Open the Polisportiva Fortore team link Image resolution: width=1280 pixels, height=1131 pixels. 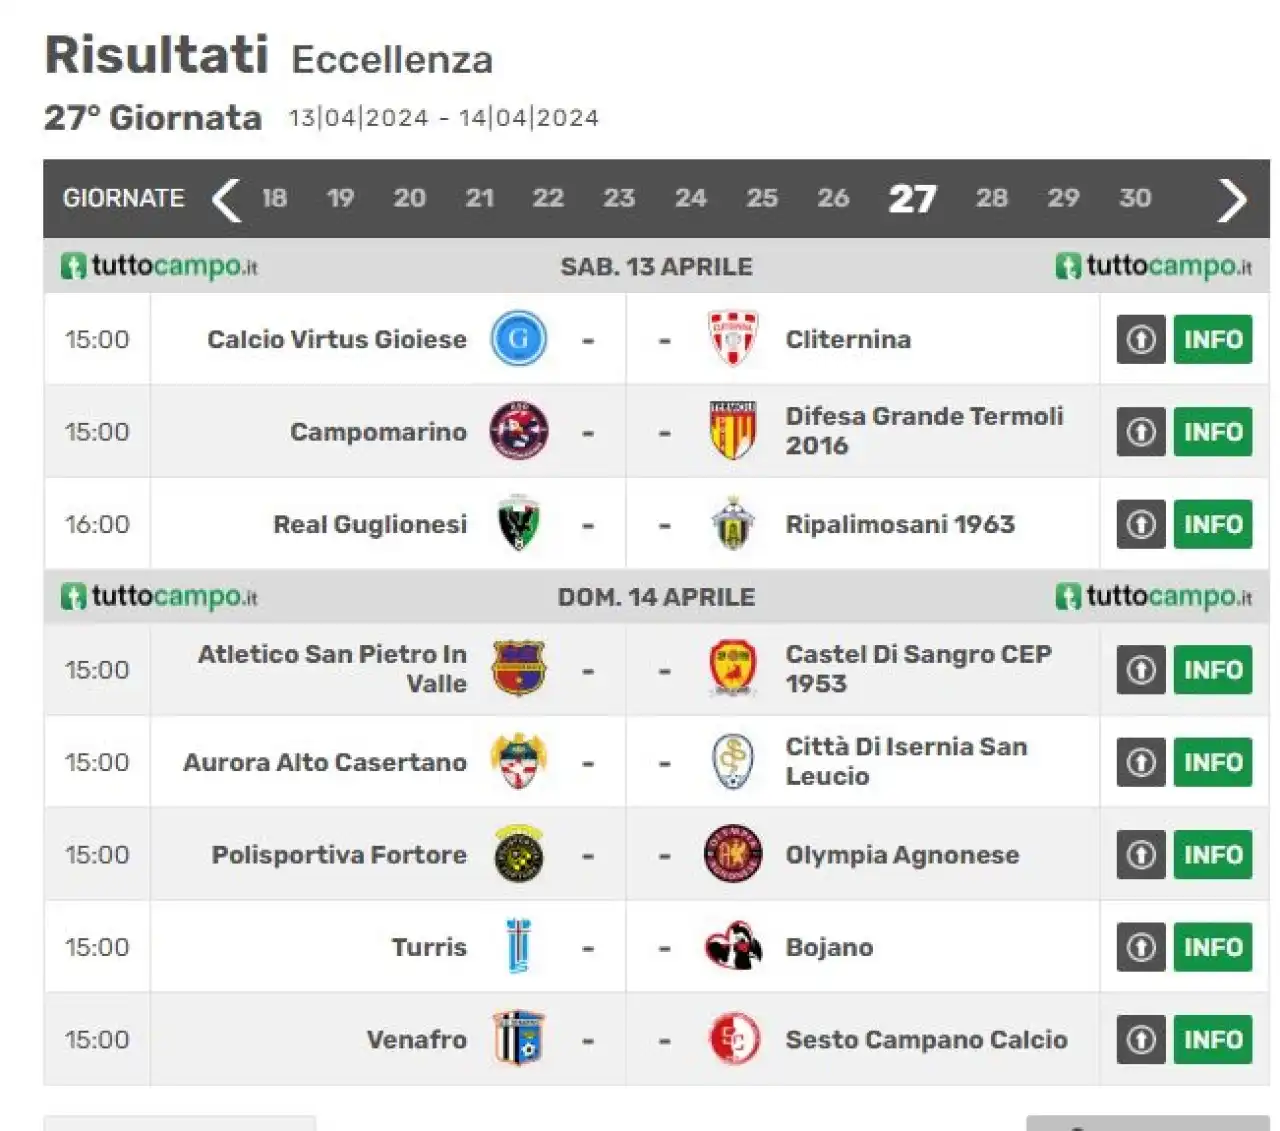click(339, 855)
